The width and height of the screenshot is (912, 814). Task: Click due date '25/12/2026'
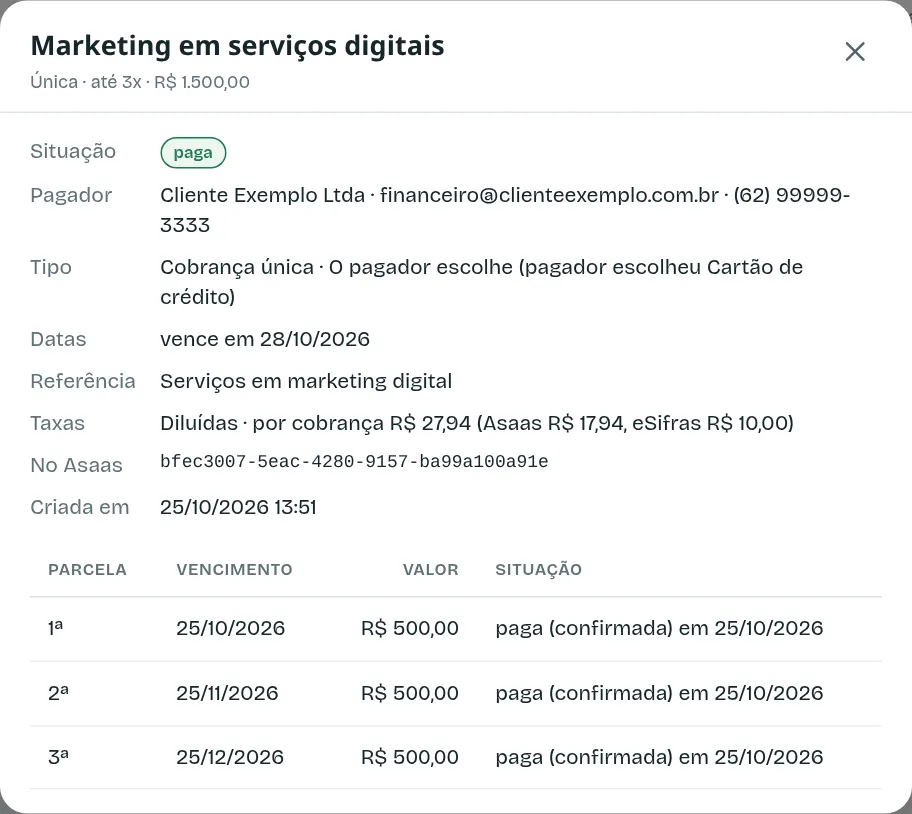(230, 758)
